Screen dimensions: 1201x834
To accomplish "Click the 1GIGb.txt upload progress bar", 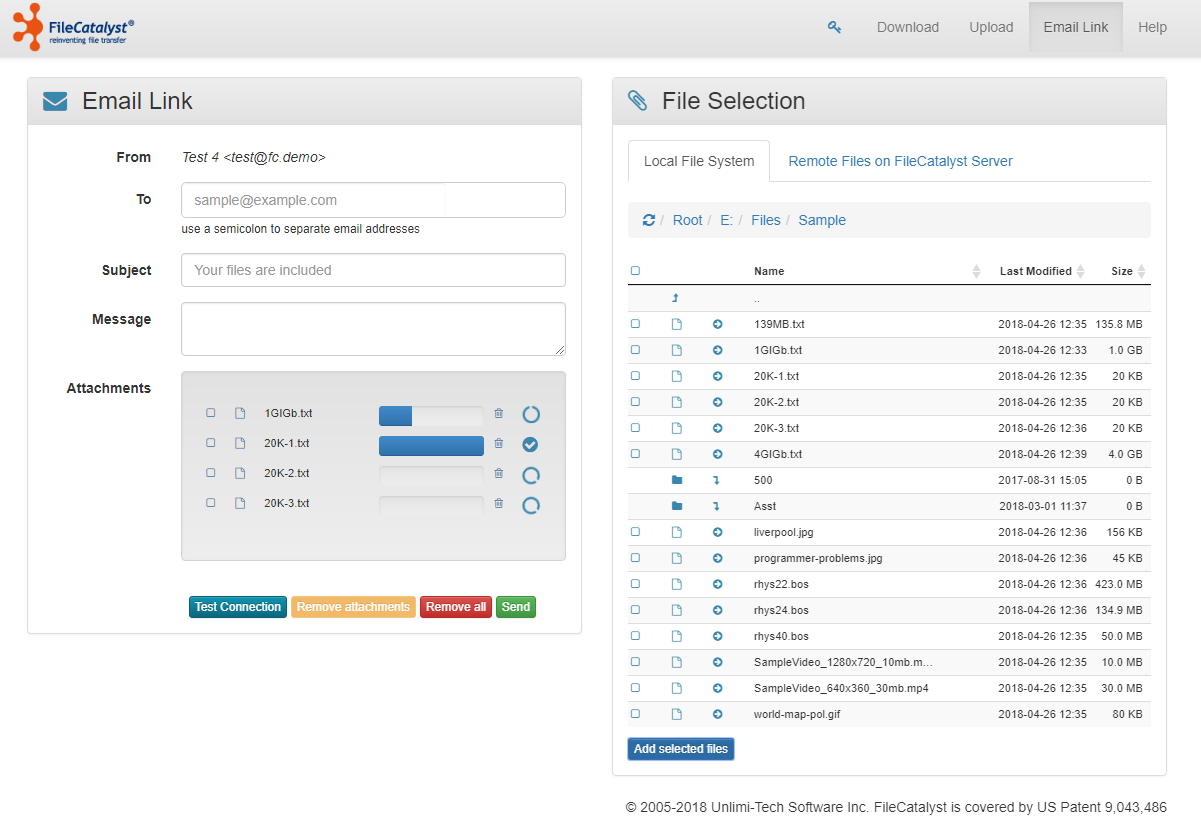I will (431, 415).
